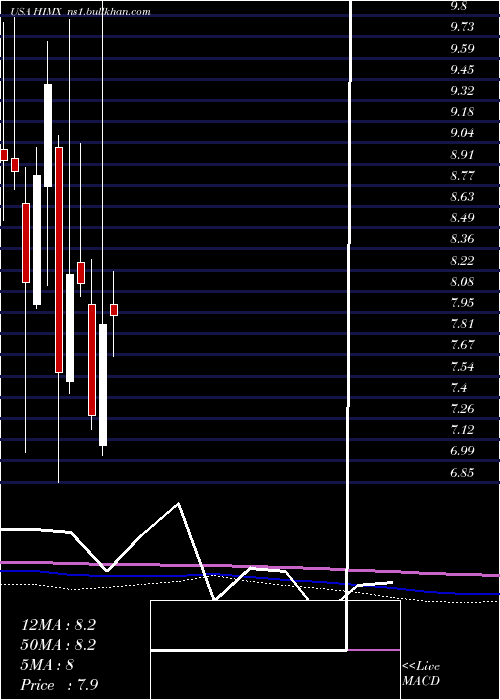Viewport: 500px width, 700px height.
Task: Click the 7.54 price axis label
Action: (x=462, y=367)
